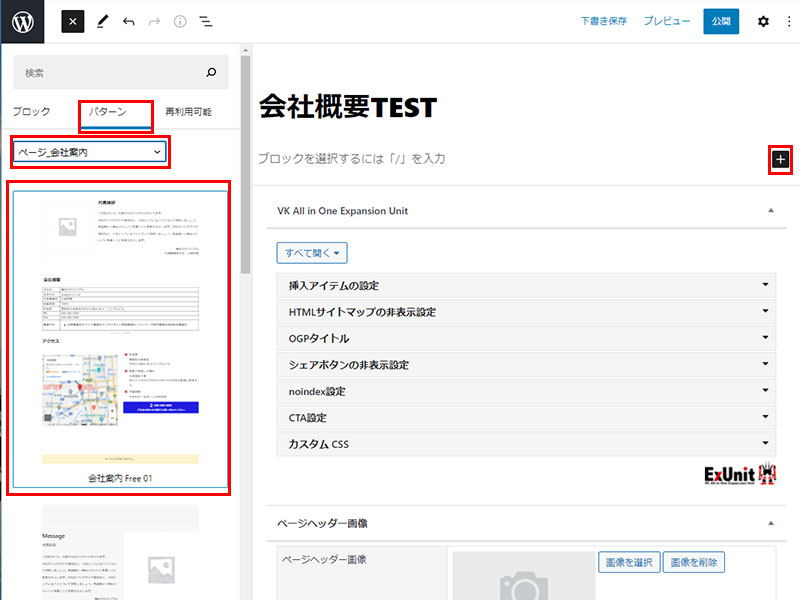Switch to the ブロック tab
The height and width of the screenshot is (600, 800).
[x=31, y=112]
